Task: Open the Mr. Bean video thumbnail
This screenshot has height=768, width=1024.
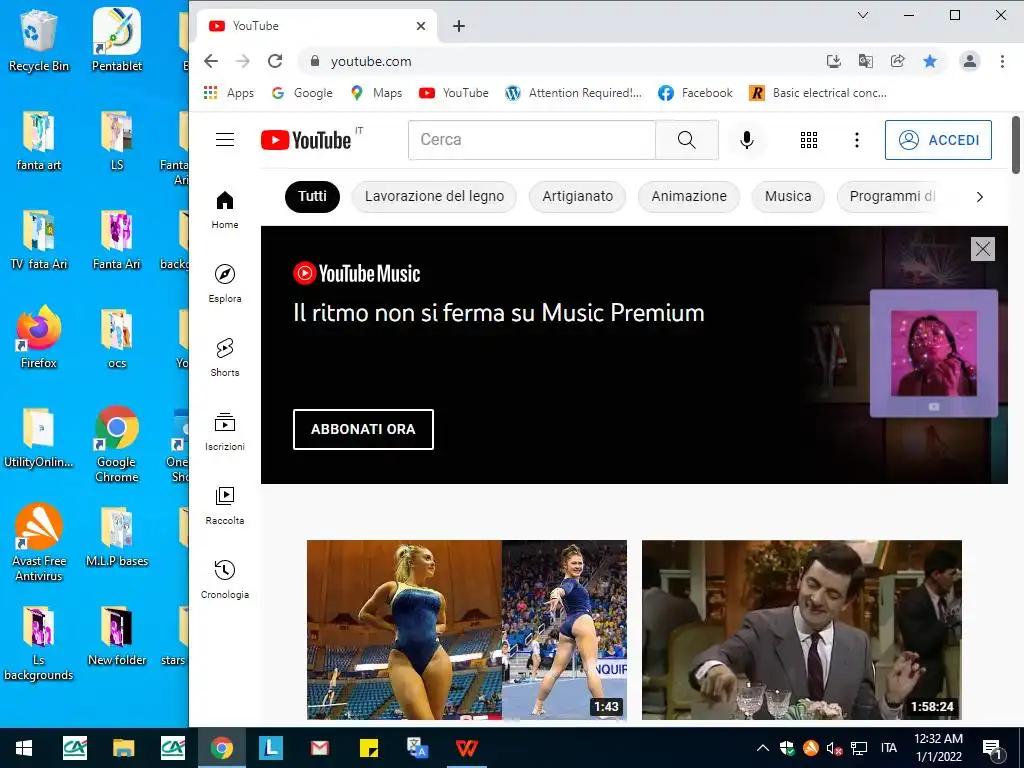Action: point(802,630)
